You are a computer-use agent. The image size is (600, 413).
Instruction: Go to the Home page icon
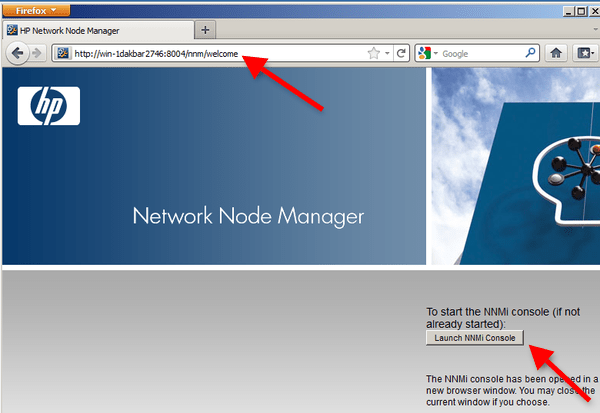[x=556, y=53]
